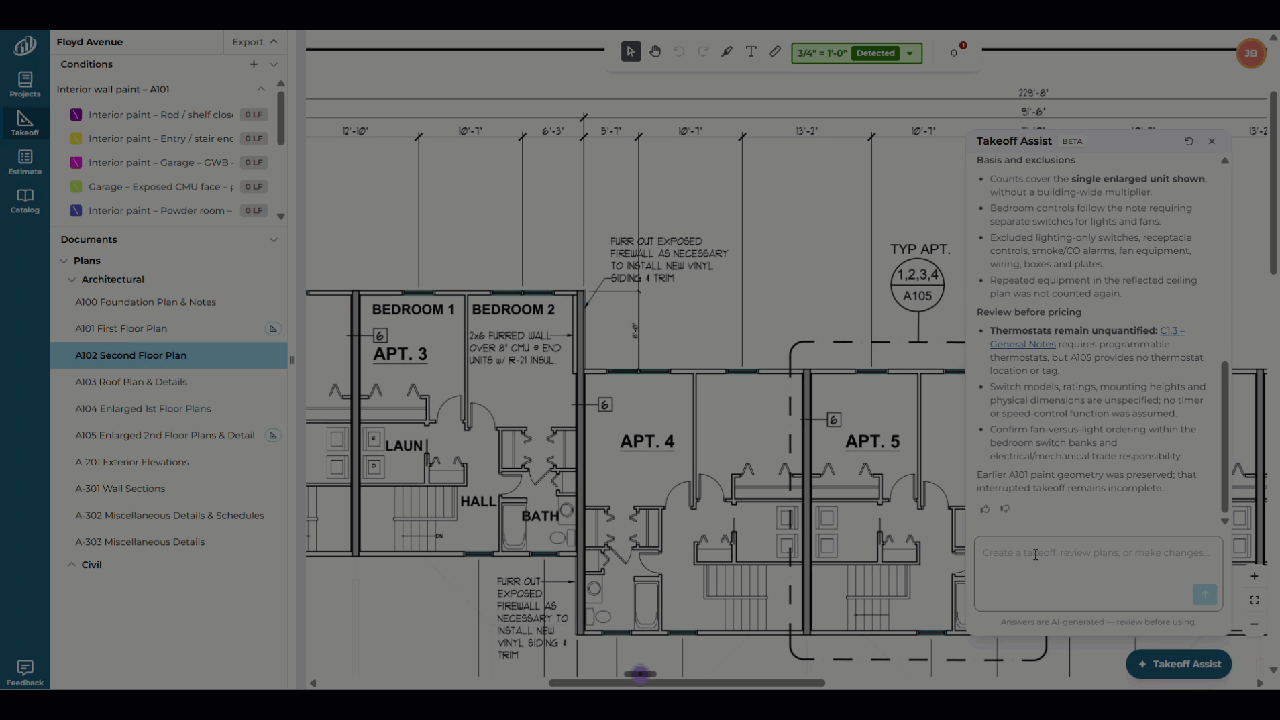Collapse the Documents section
Image resolution: width=1280 pixels, height=720 pixels.
click(x=274, y=239)
